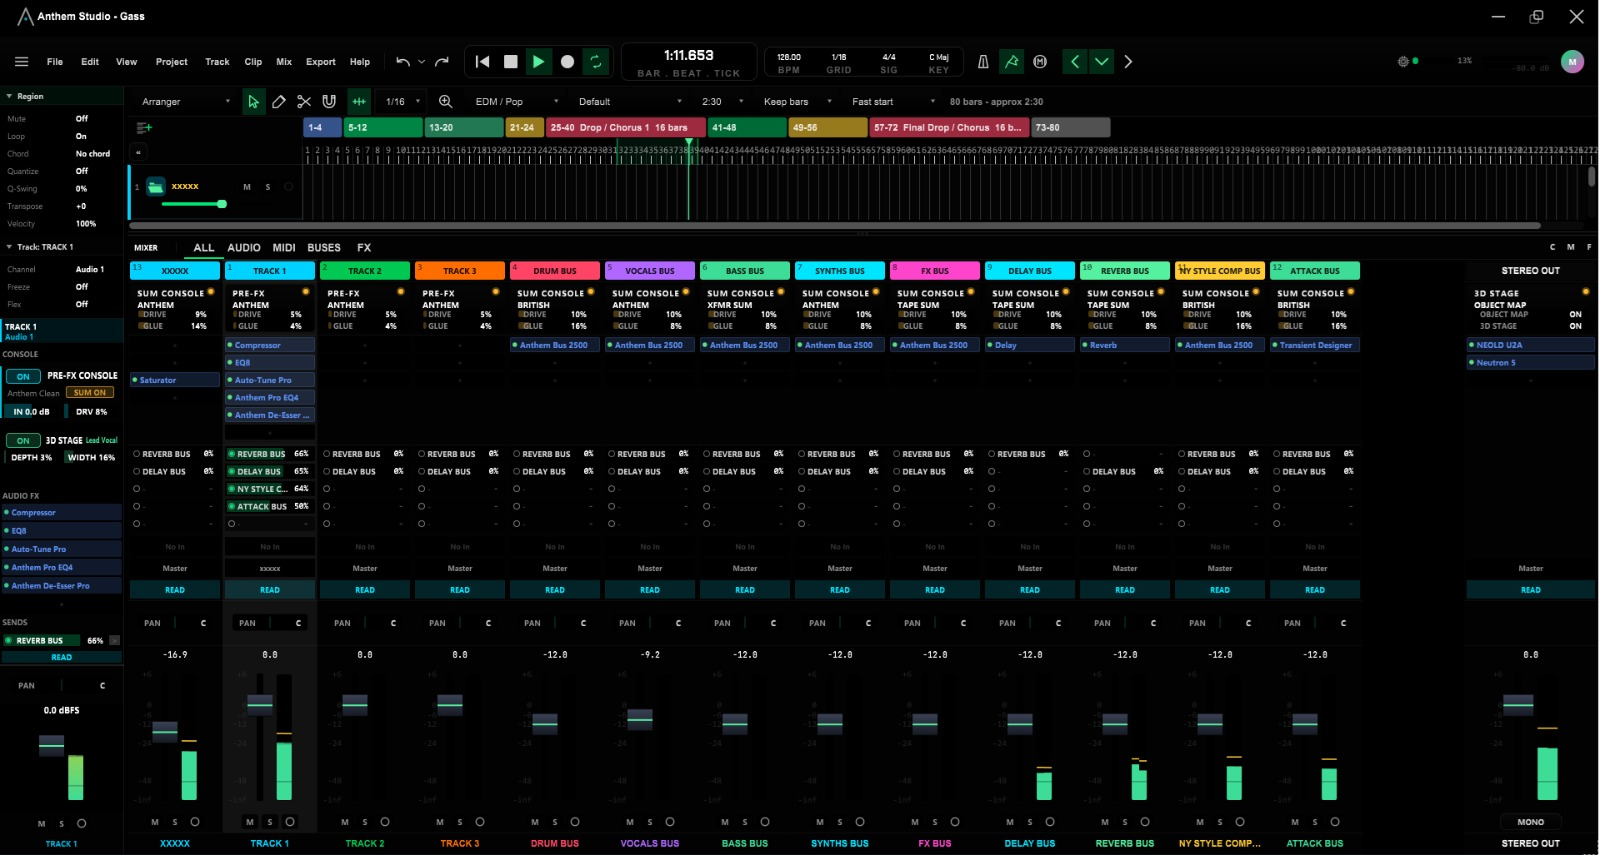Viewport: 1600px width, 855px height.
Task: Open the Arranger dropdown
Action: point(186,102)
